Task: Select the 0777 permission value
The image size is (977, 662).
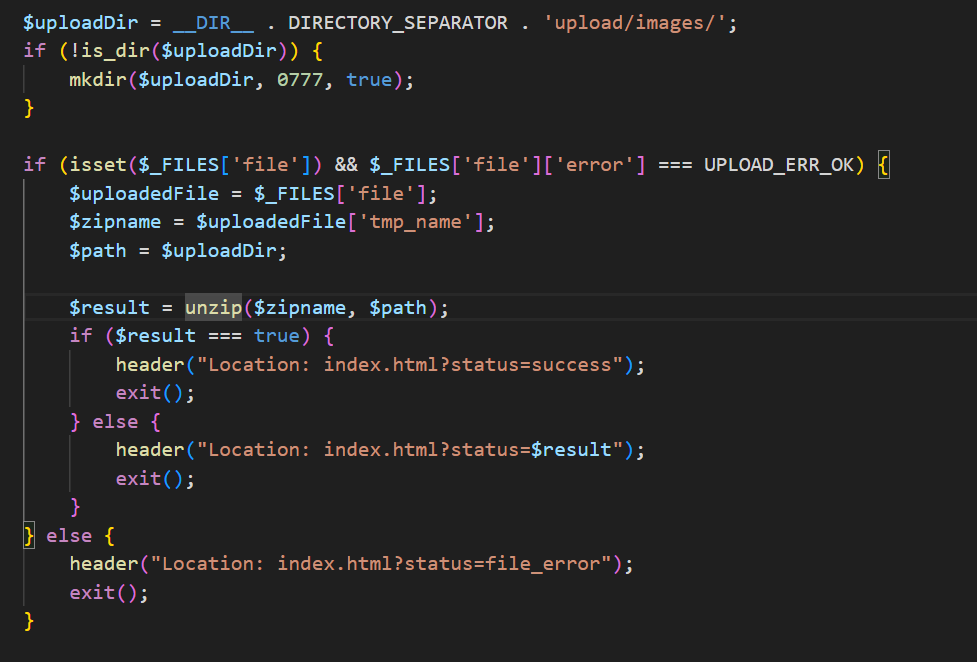Action: 300,80
